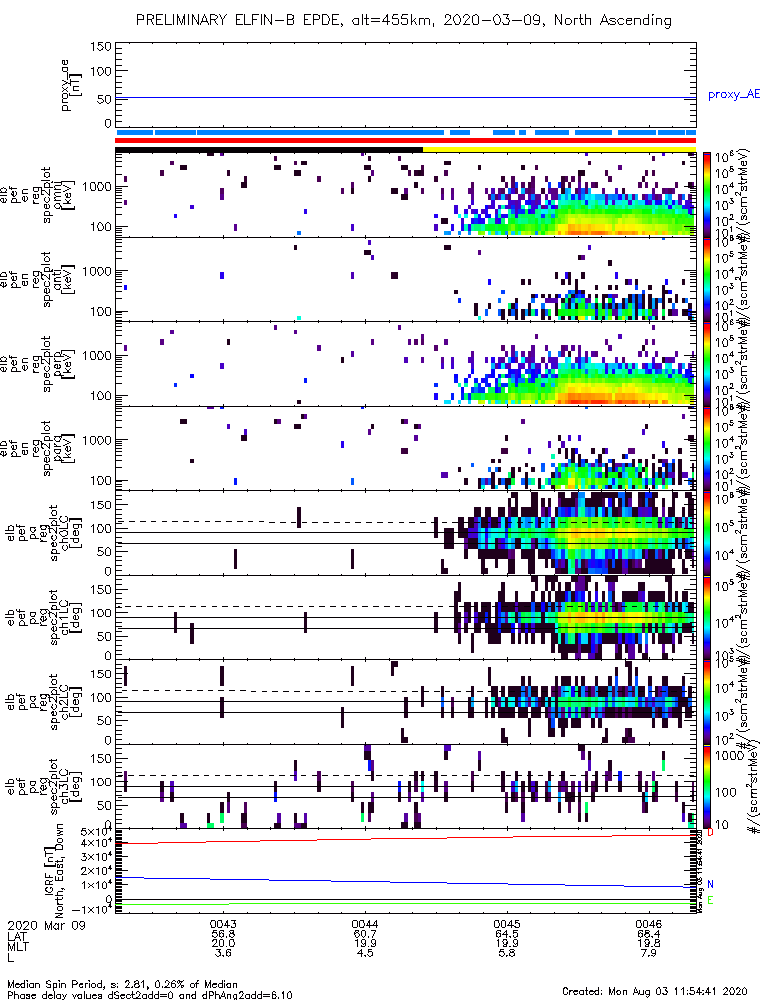Select the 0043 time tick label
This screenshot has width=775, height=1000.
223,924
